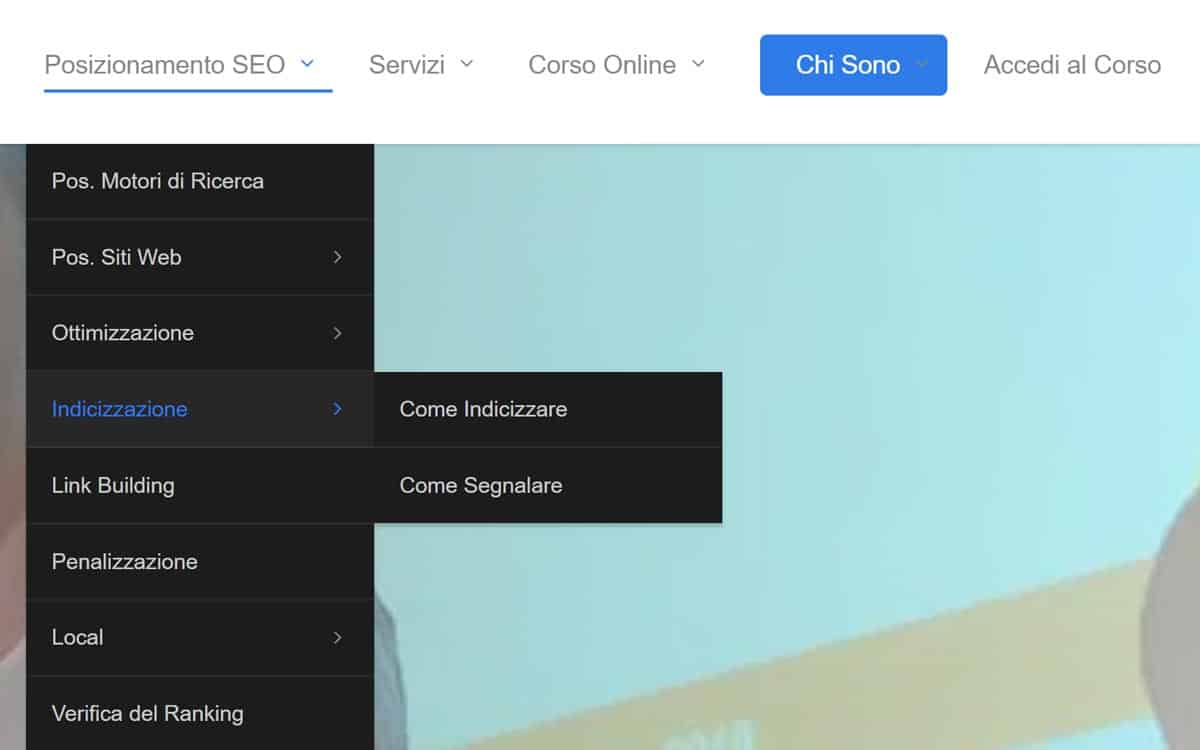This screenshot has width=1200, height=750.
Task: Select Pos. Siti Web menu entry
Action: click(200, 257)
